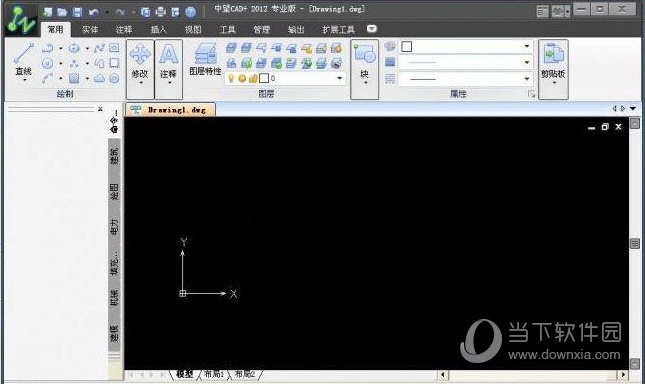Switch to the 扩展工具 ribbon tab

[338, 29]
